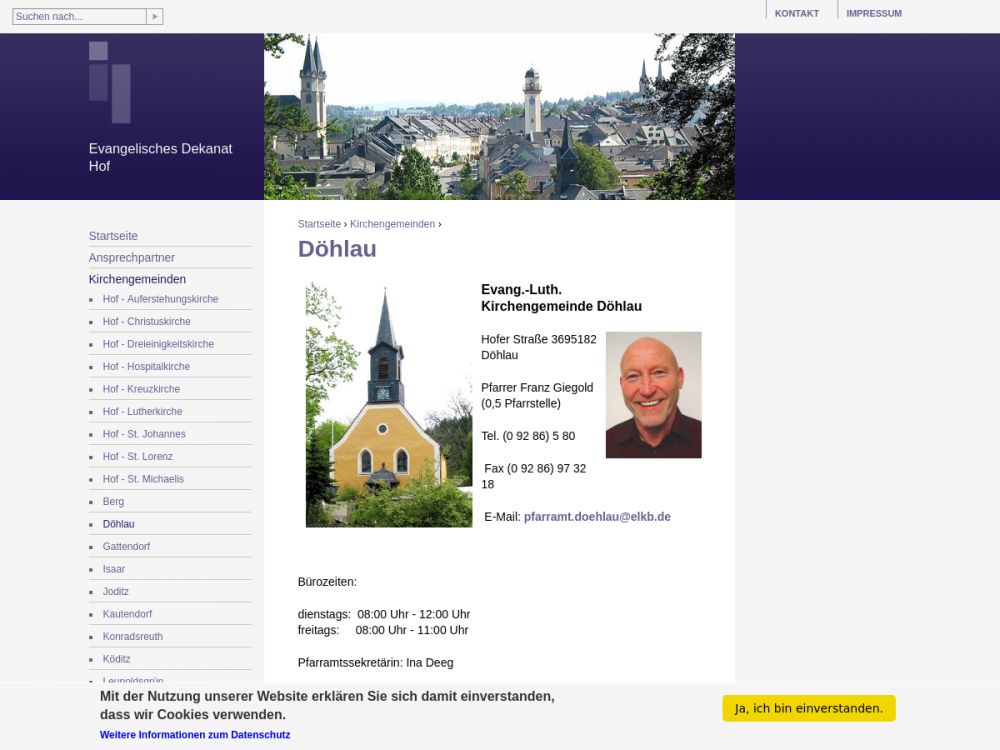1000x750 pixels.
Task: Go to Startseite in sidebar
Action: [113, 236]
